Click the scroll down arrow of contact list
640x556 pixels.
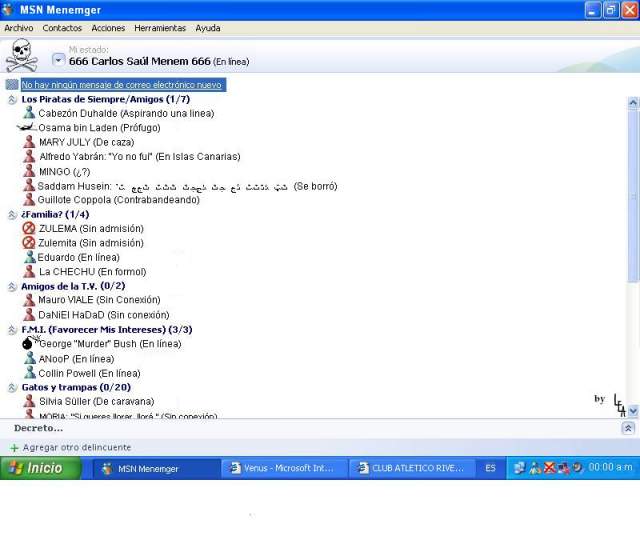[x=633, y=411]
